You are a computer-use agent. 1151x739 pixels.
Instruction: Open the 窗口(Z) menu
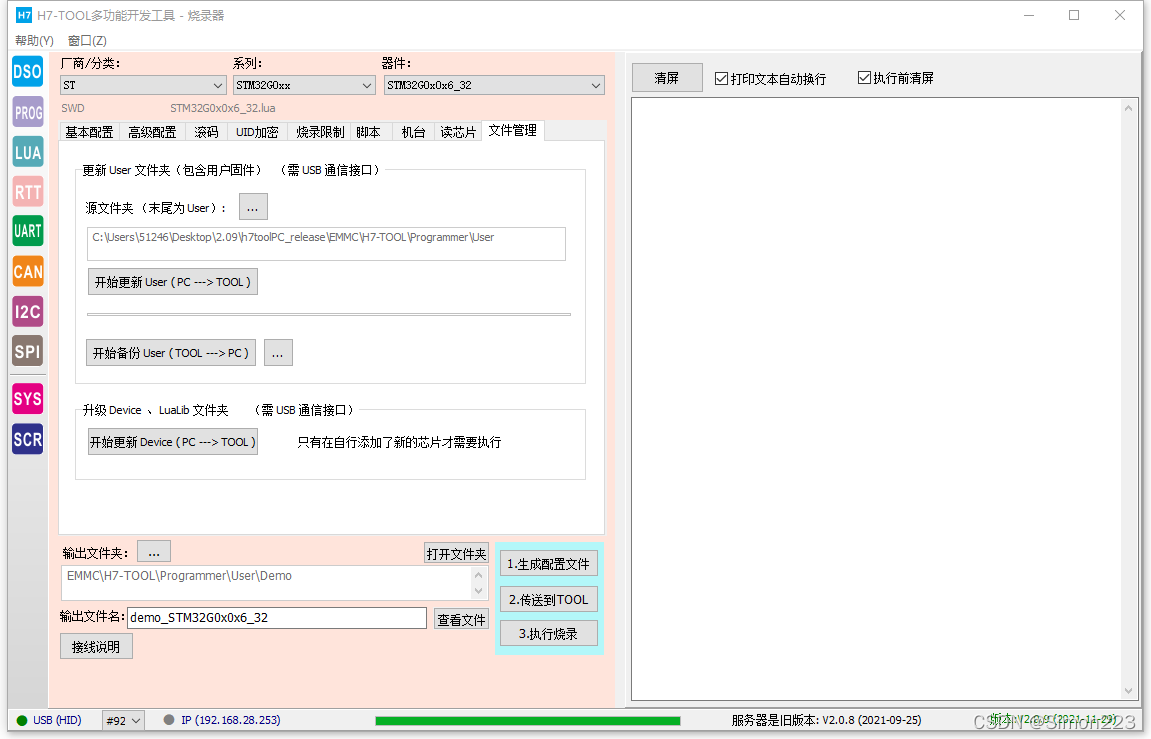(x=87, y=40)
